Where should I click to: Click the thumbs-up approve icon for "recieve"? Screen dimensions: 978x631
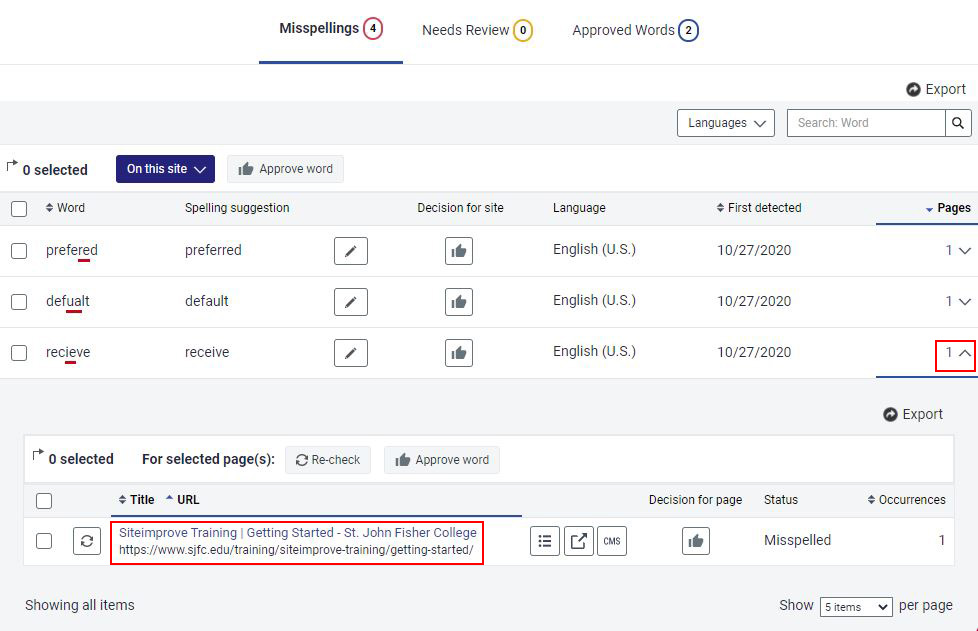point(458,352)
